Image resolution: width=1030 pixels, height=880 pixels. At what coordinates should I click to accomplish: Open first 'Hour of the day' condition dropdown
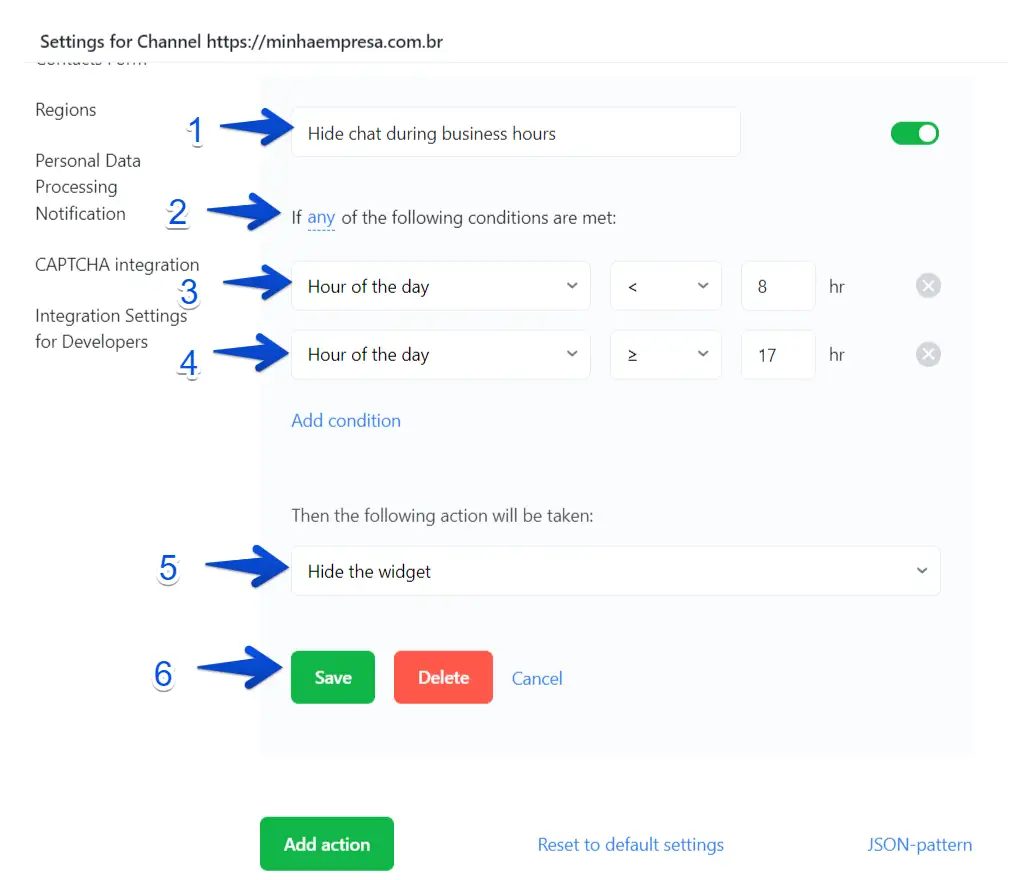pos(440,287)
